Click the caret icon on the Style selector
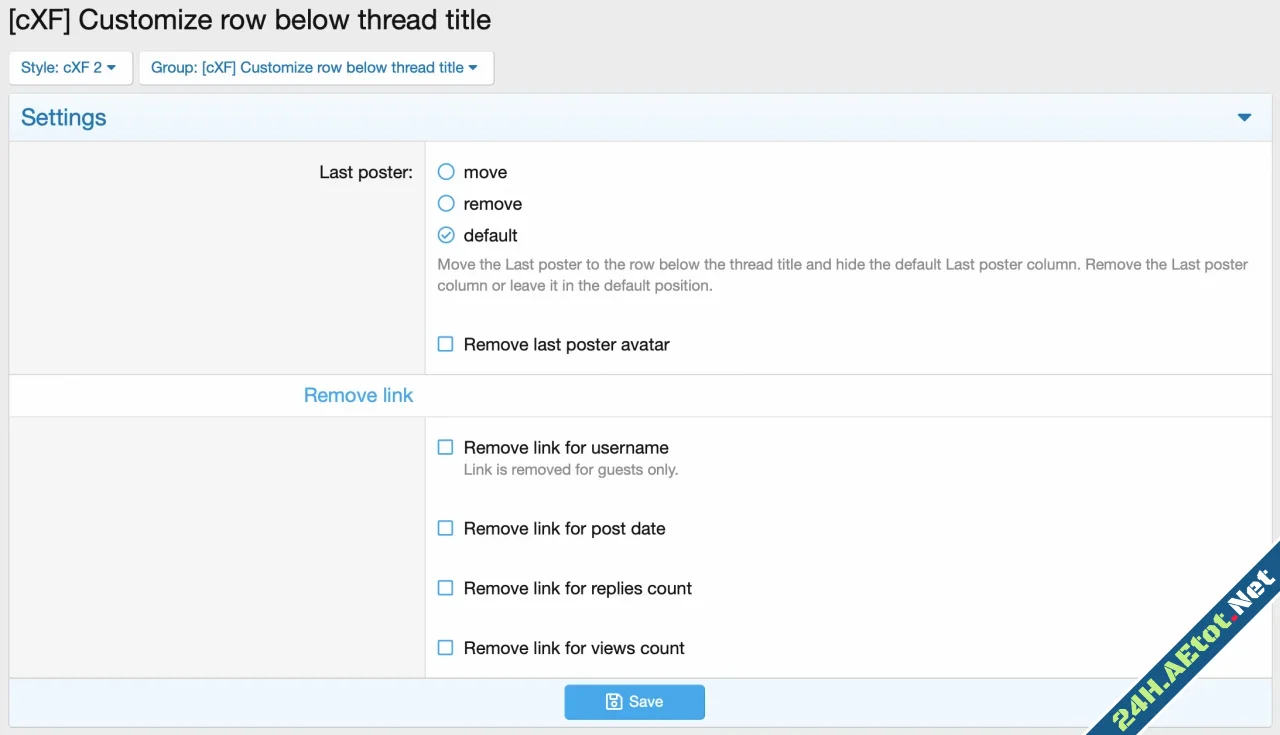Viewport: 1280px width, 735px height. (x=112, y=67)
